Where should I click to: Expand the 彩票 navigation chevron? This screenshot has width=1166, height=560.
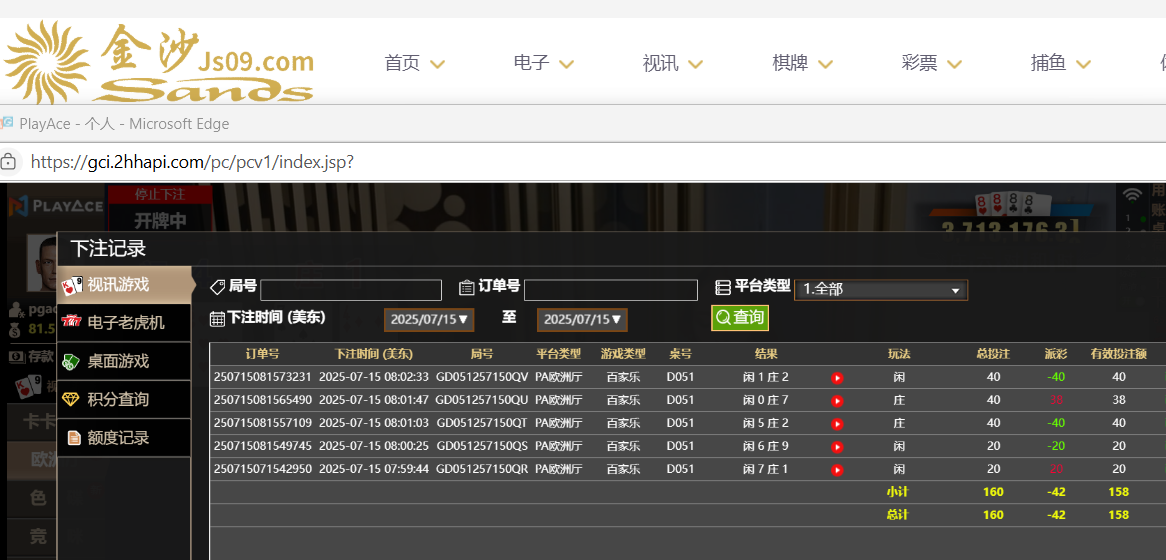click(x=954, y=64)
